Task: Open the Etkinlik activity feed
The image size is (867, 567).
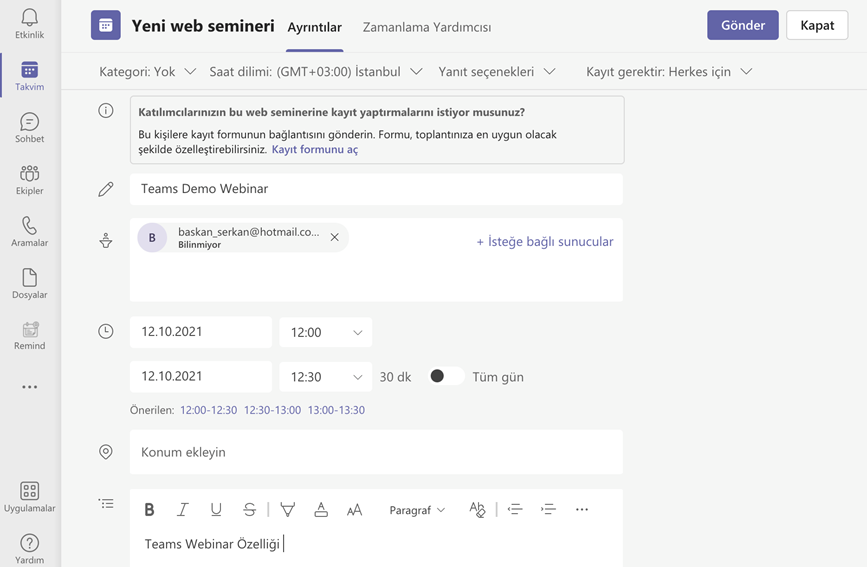Action: 29,23
